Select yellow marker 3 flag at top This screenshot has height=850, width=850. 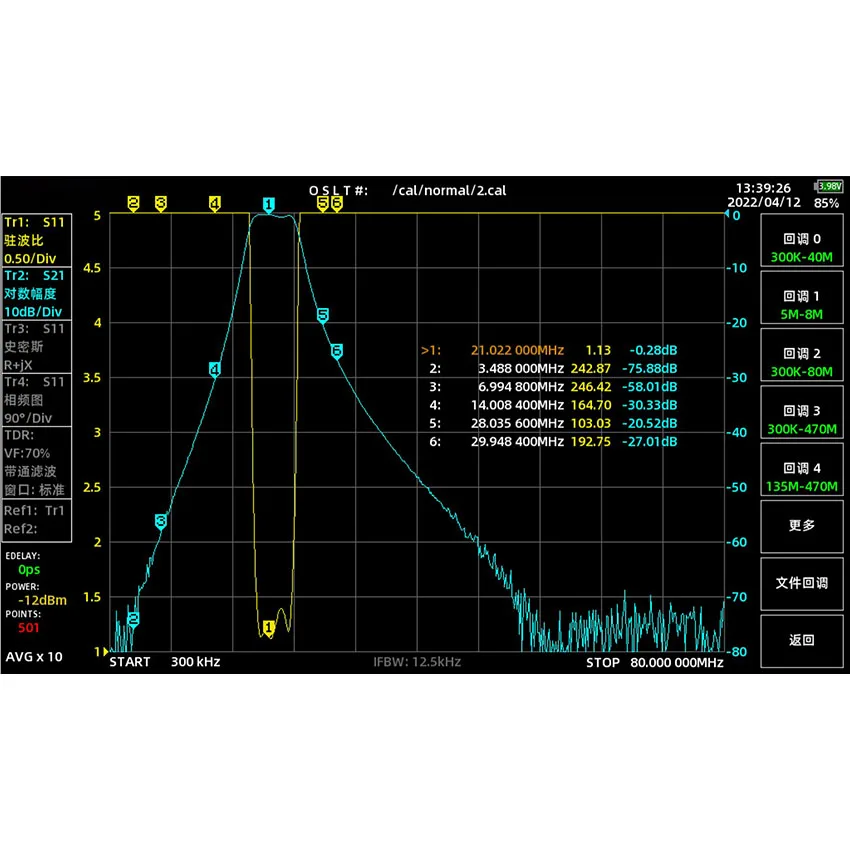coord(160,204)
